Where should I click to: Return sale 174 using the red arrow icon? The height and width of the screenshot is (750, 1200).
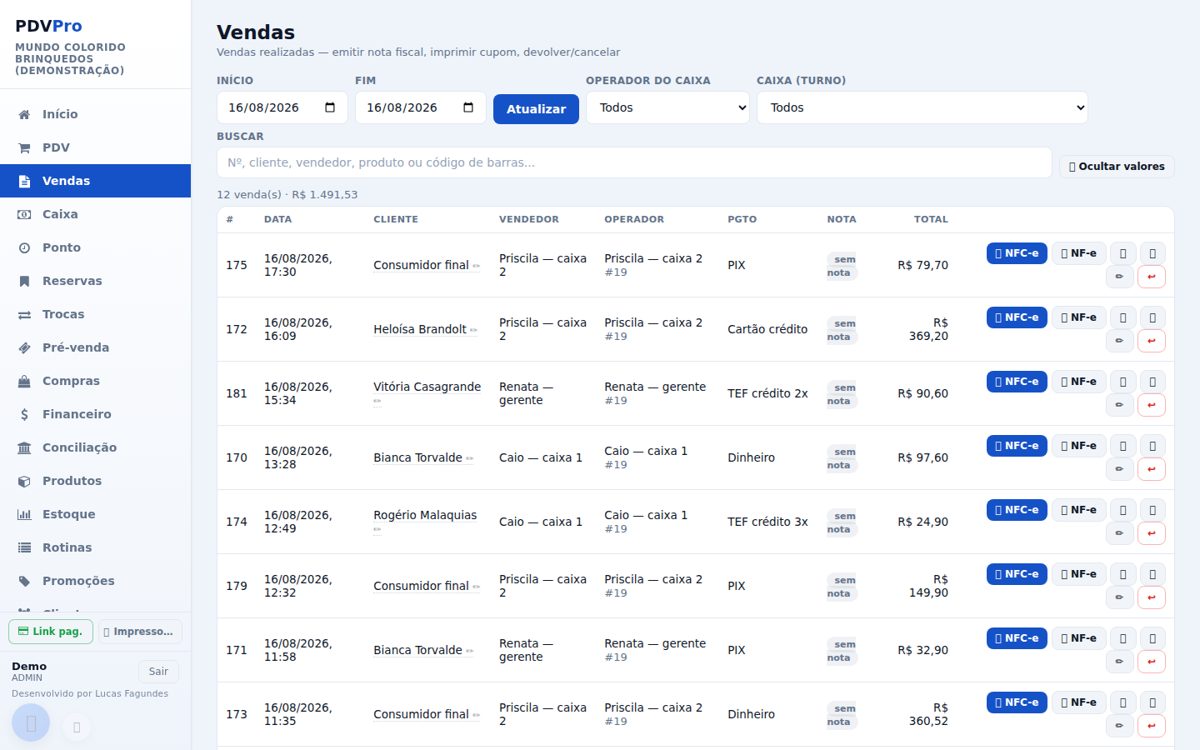point(1152,533)
